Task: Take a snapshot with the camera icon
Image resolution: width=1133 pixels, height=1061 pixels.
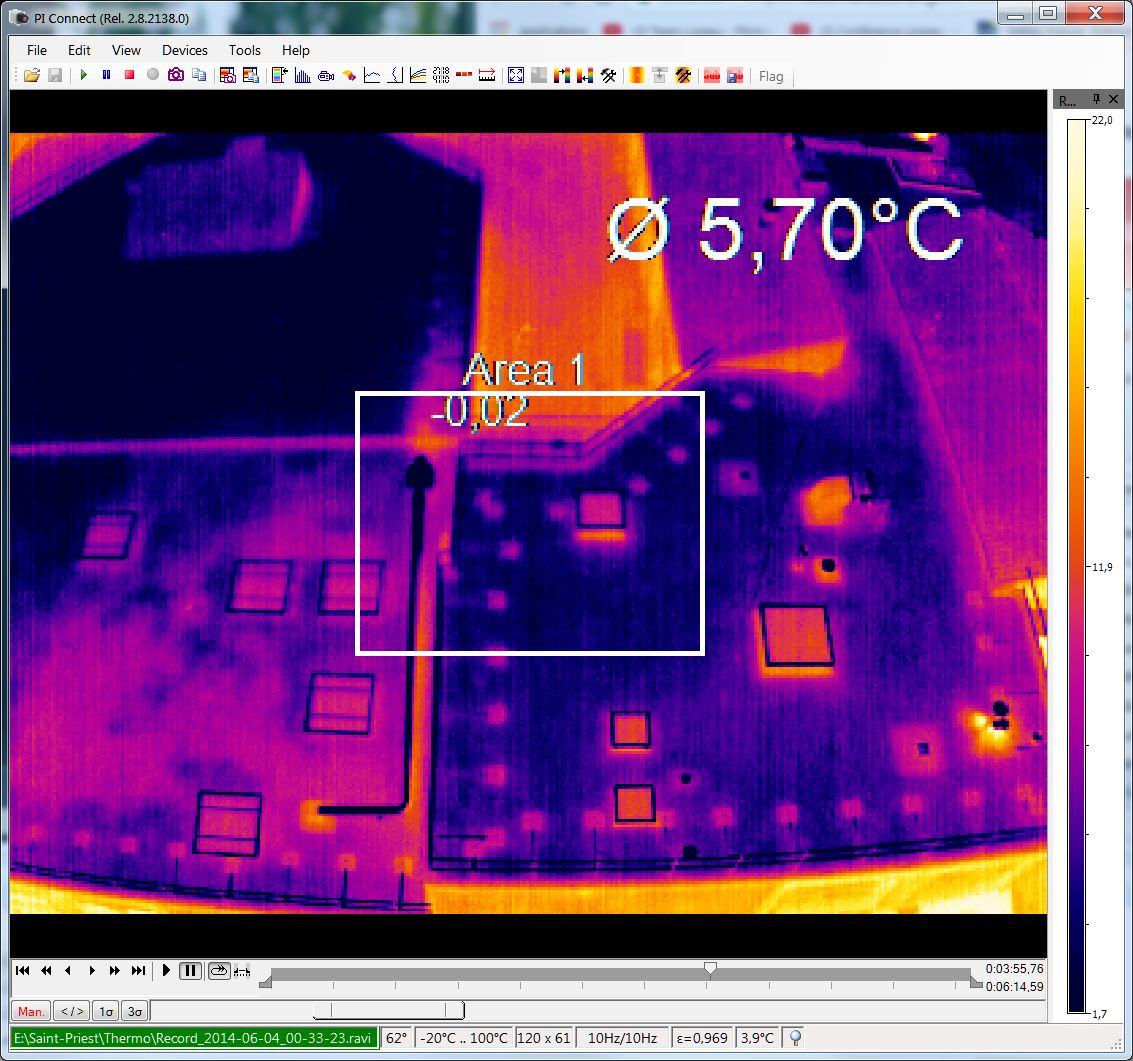Action: tap(176, 75)
